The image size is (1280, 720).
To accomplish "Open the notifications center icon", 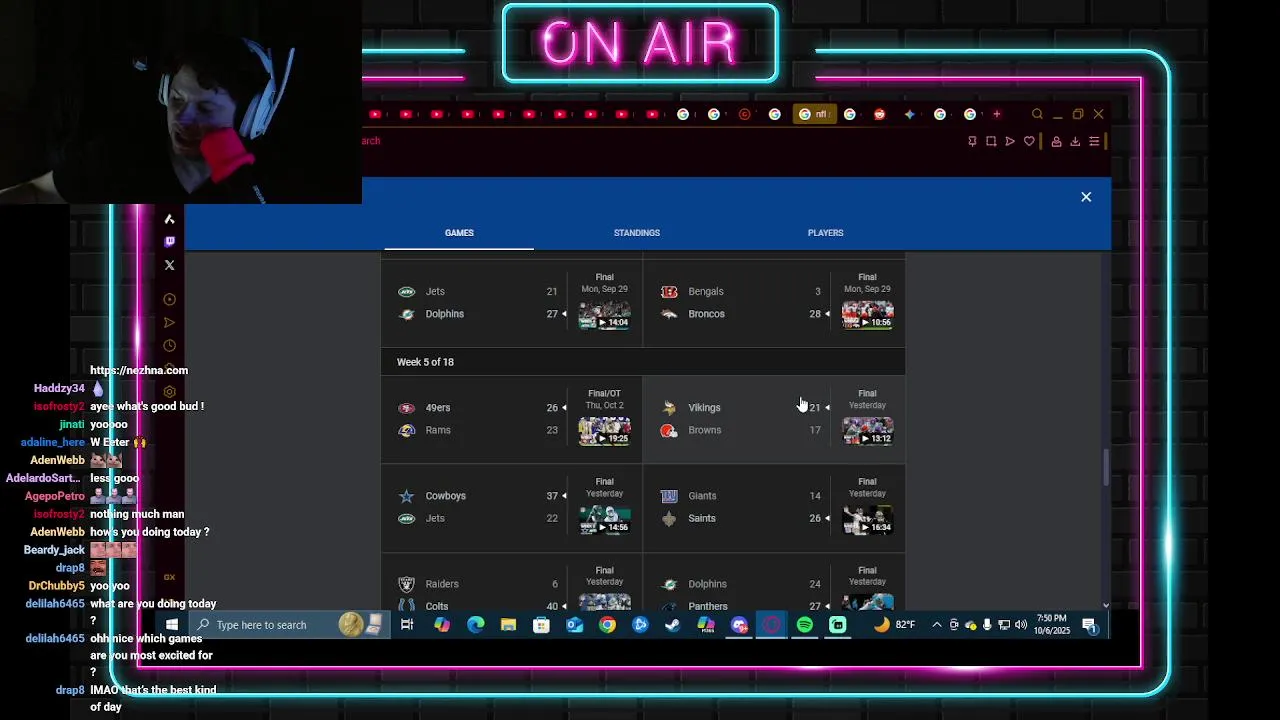I will 1090,626.
